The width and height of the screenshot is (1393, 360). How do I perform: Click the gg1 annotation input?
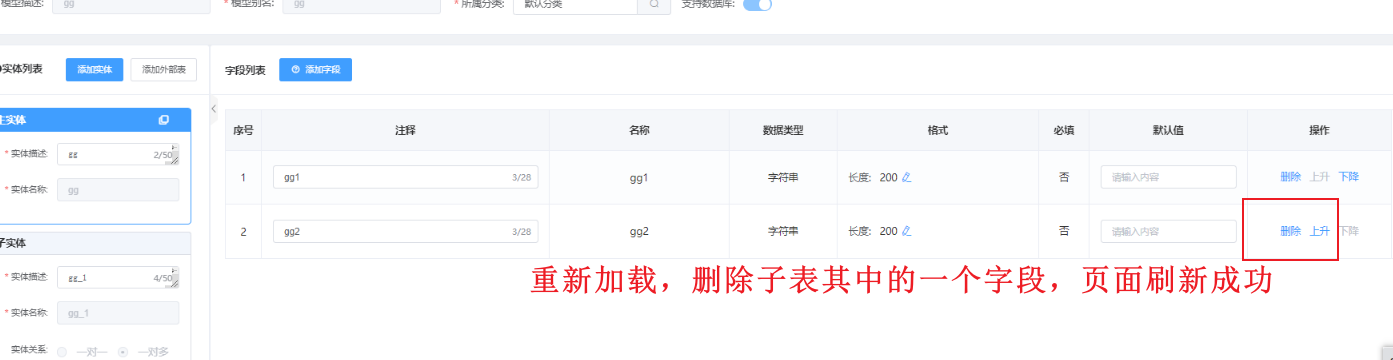pyautogui.click(x=405, y=177)
